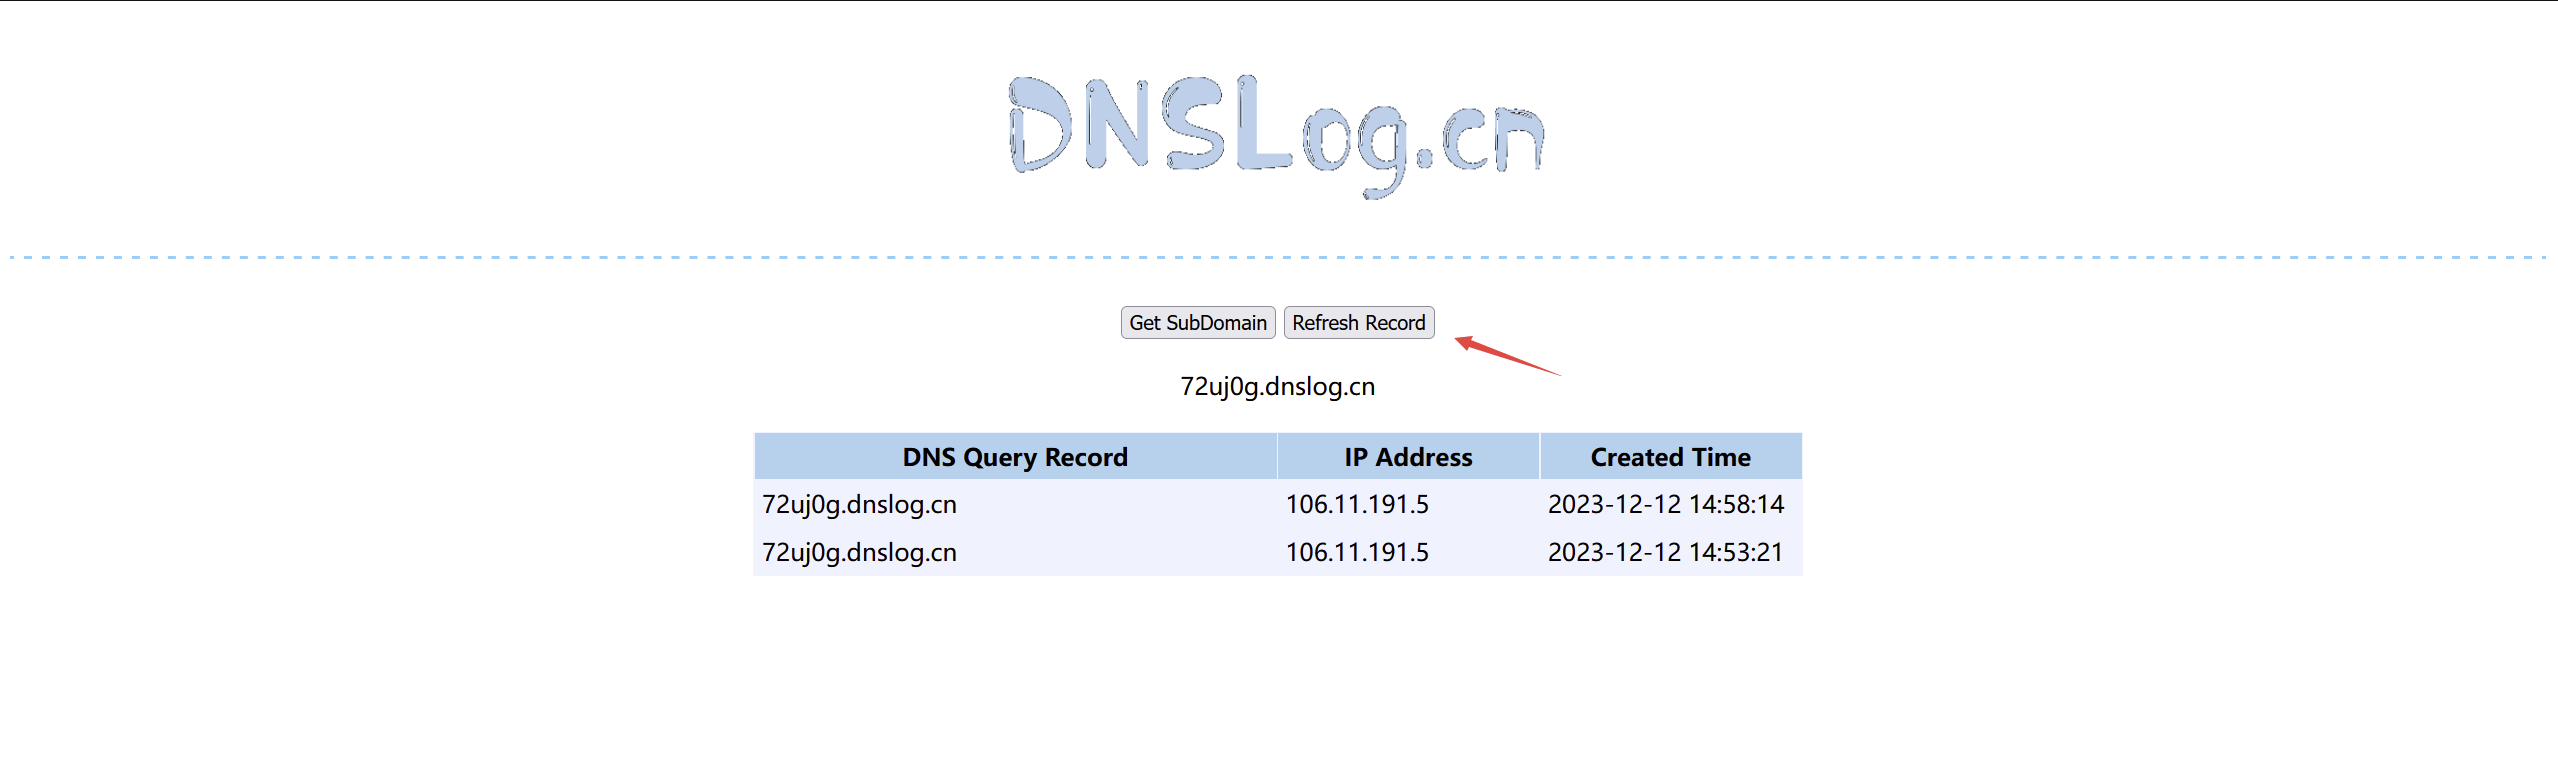Select the IP address in the 14:58:14 row
The width and height of the screenshot is (2558, 773).
(x=1357, y=504)
